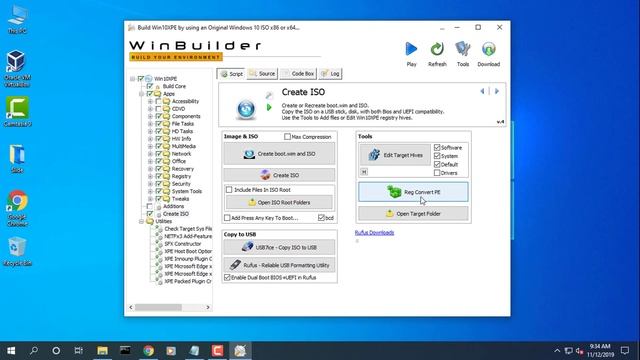Go to next script with the right arrow
Image resolution: width=640 pixels, height=360 pixels.
pyautogui.click(x=497, y=91)
